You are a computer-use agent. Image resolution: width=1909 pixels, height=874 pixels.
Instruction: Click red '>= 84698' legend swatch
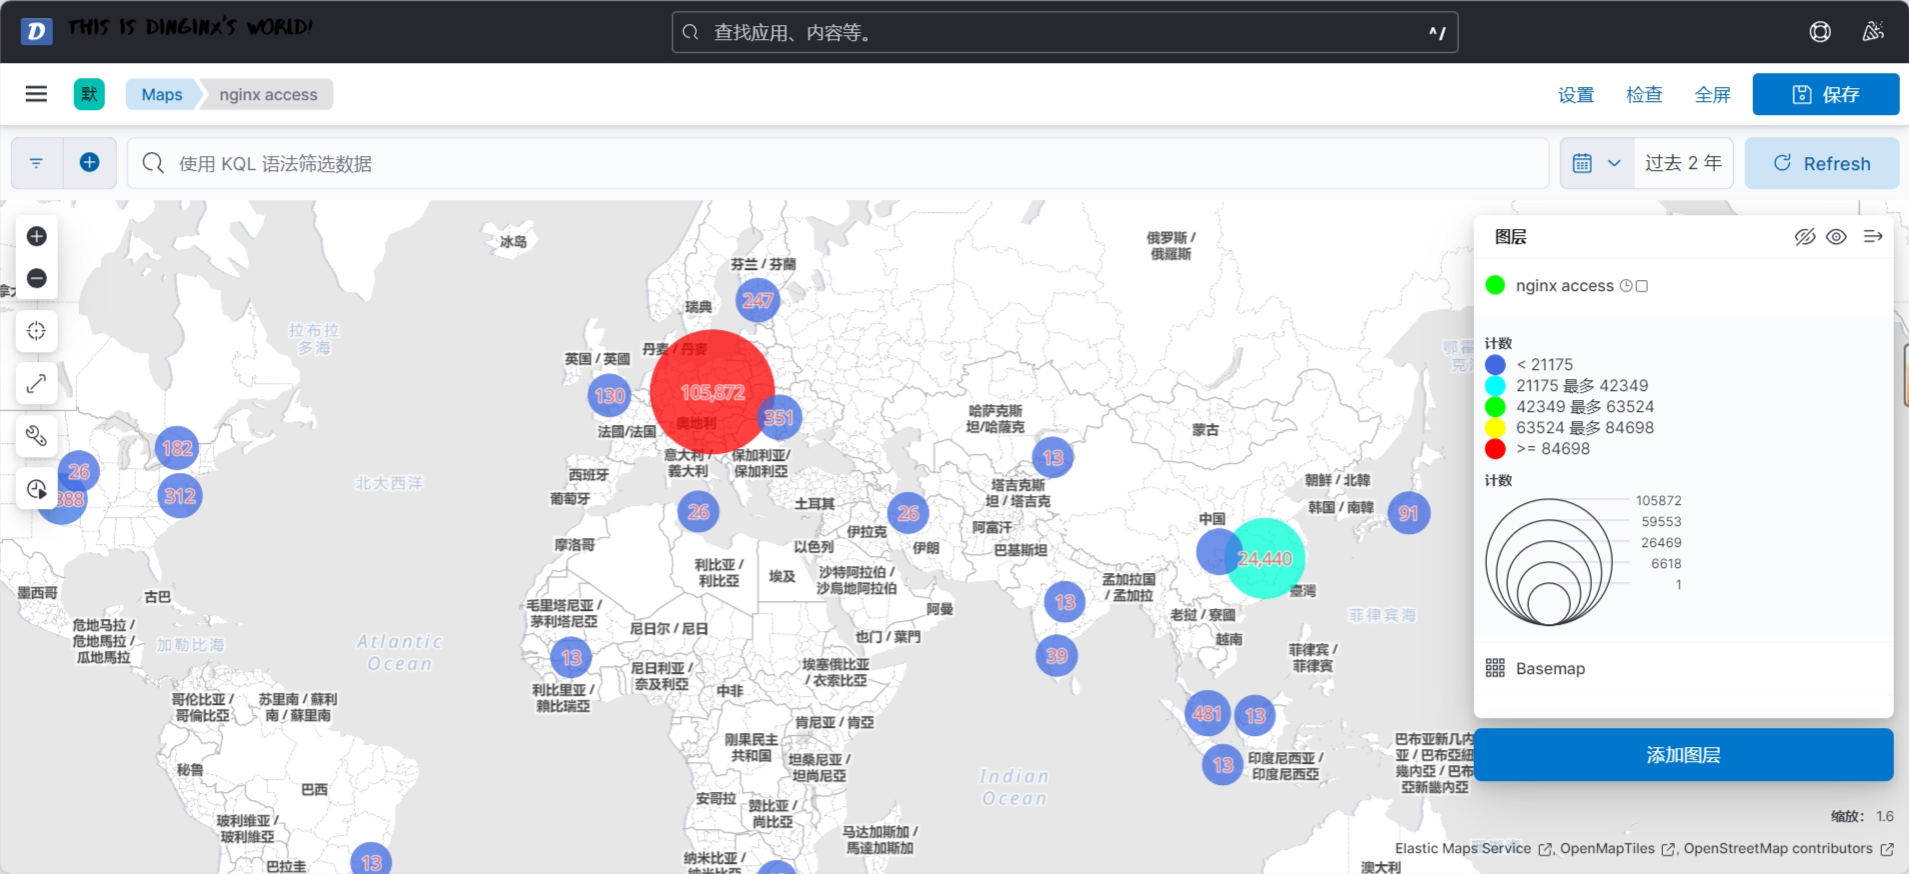point(1495,449)
